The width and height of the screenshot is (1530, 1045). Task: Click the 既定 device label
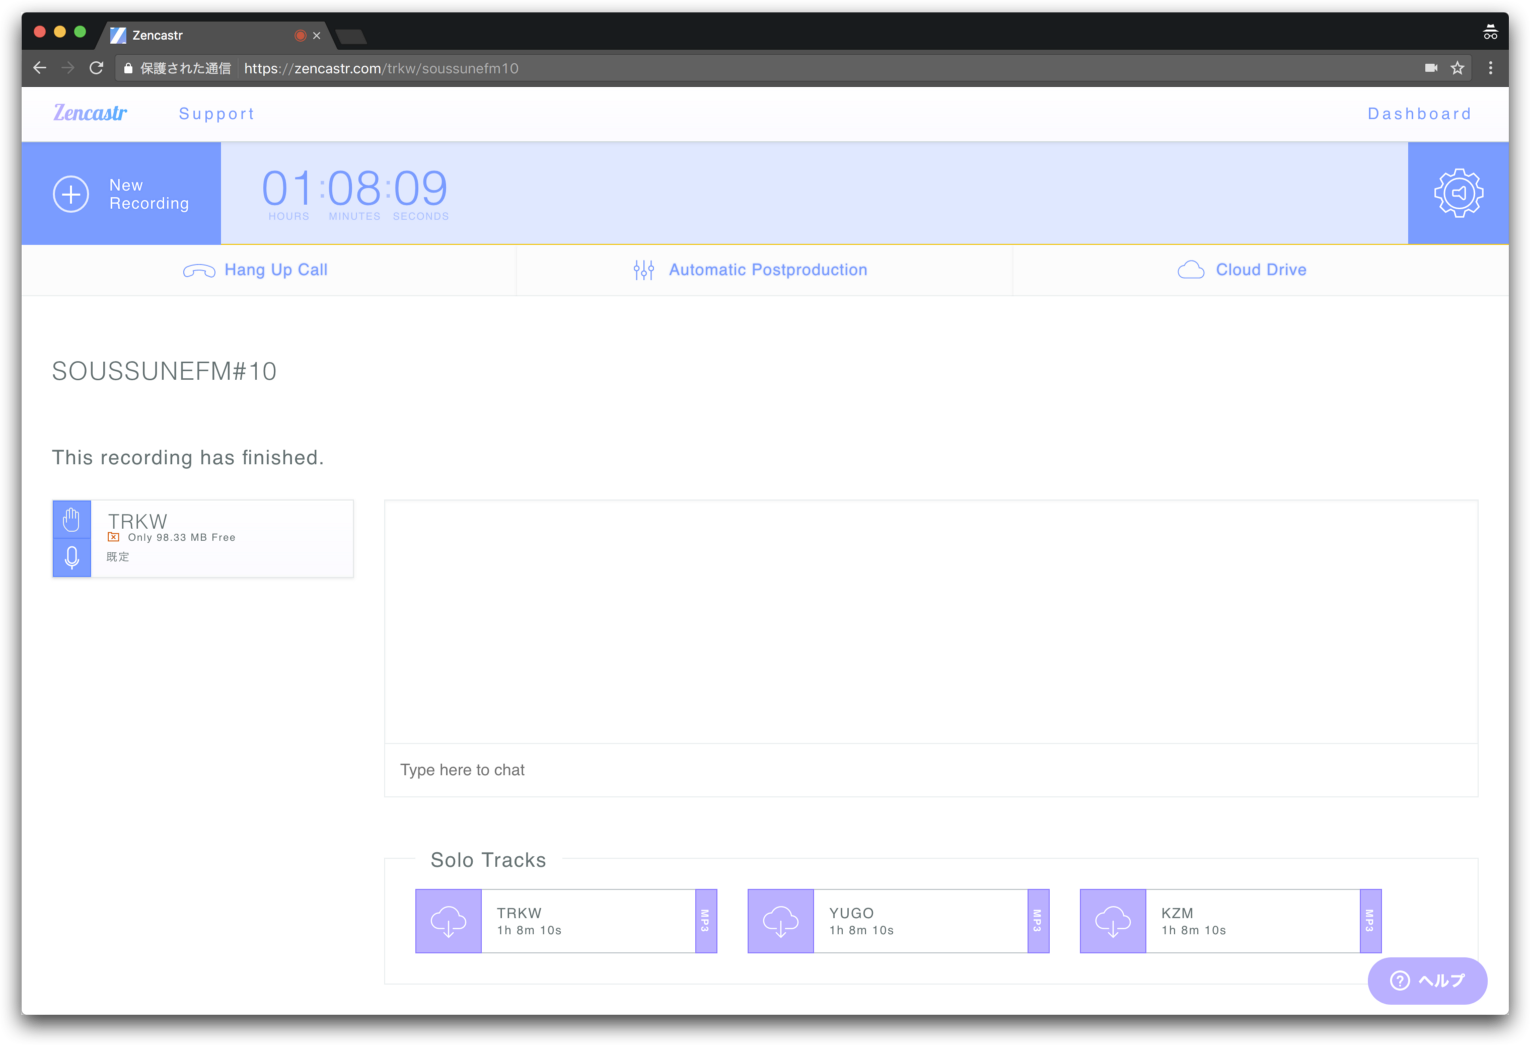tap(118, 557)
